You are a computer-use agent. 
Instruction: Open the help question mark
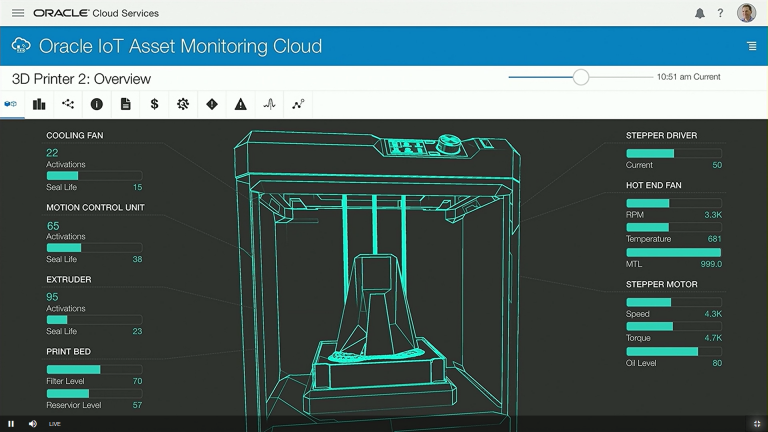pyautogui.click(x=720, y=13)
